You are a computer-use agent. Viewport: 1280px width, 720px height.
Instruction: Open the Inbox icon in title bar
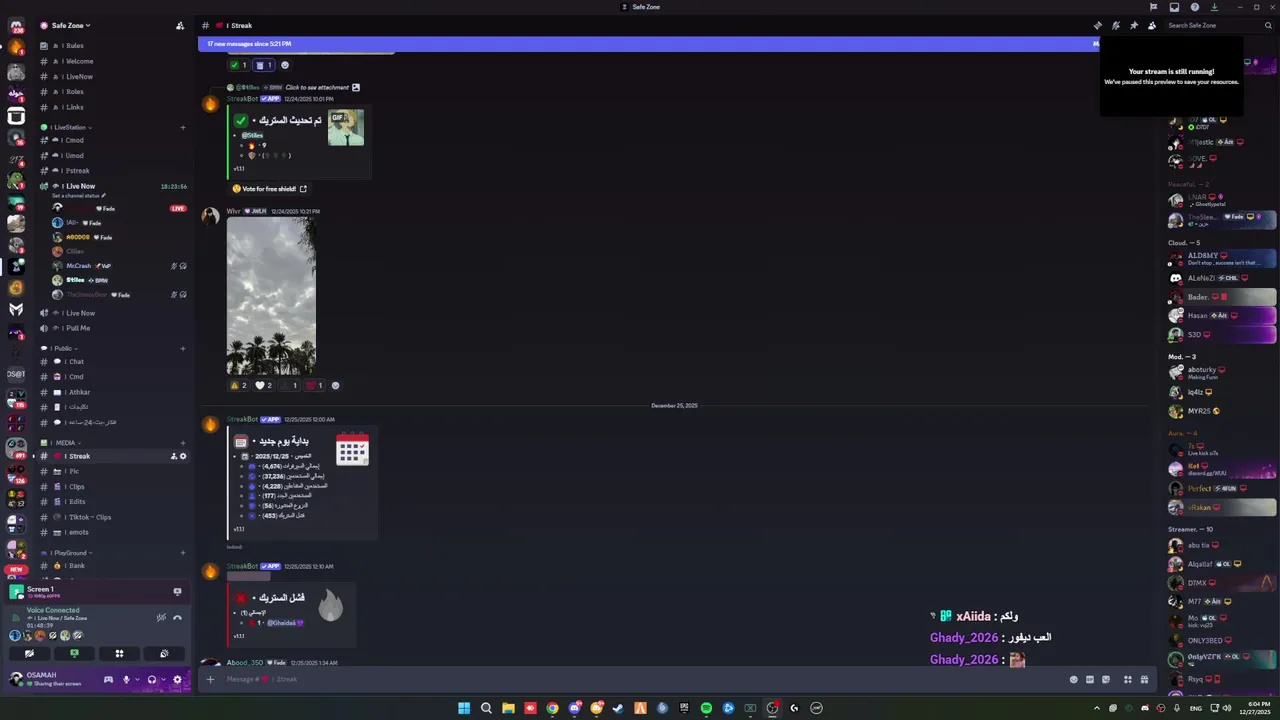click(1175, 7)
